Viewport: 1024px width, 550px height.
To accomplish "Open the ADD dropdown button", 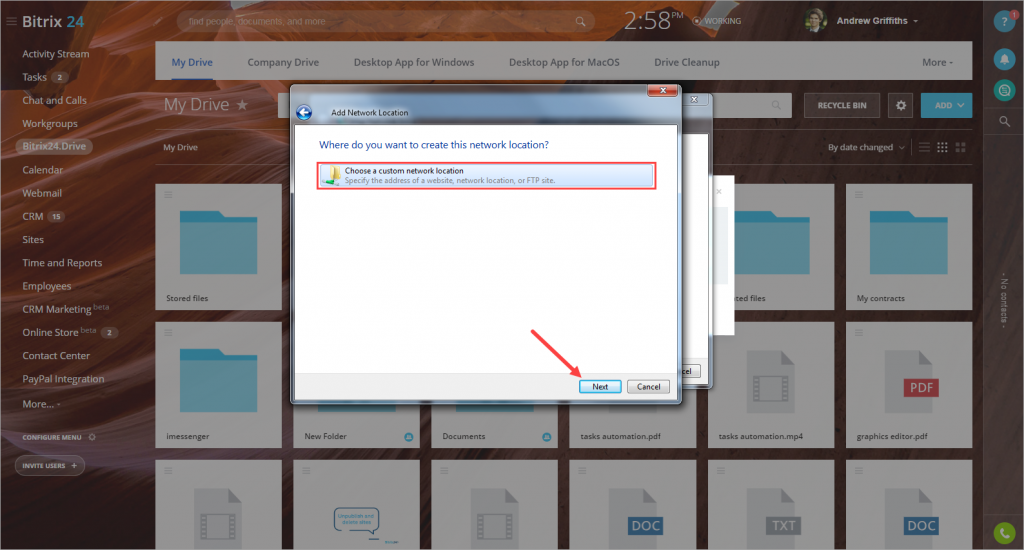I will [946, 105].
